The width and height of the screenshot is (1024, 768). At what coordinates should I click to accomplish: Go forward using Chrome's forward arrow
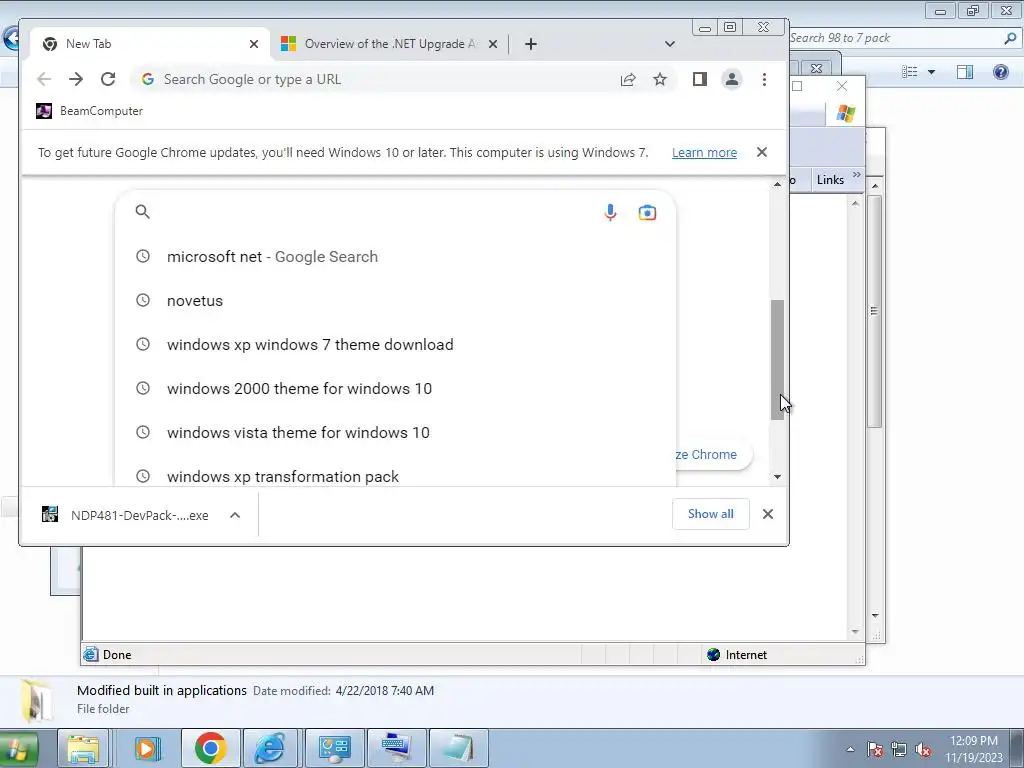coord(76,79)
